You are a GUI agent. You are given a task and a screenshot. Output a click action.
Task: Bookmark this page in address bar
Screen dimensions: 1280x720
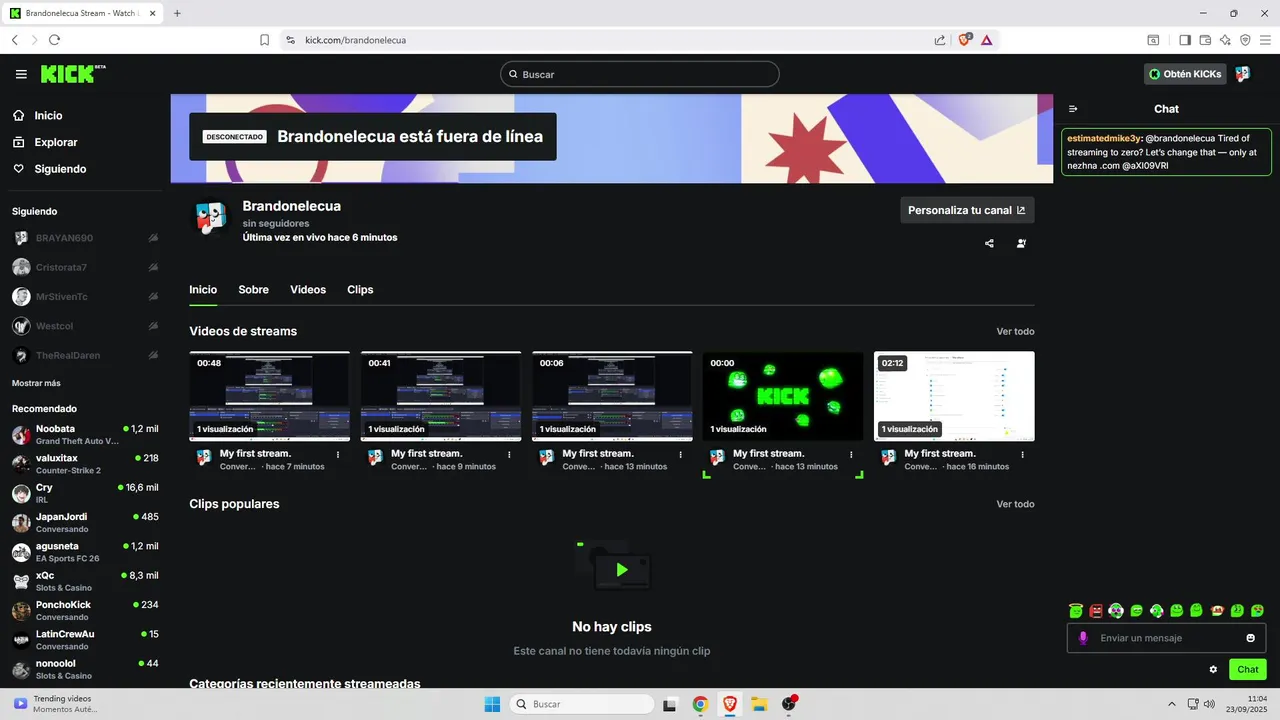coord(264,40)
